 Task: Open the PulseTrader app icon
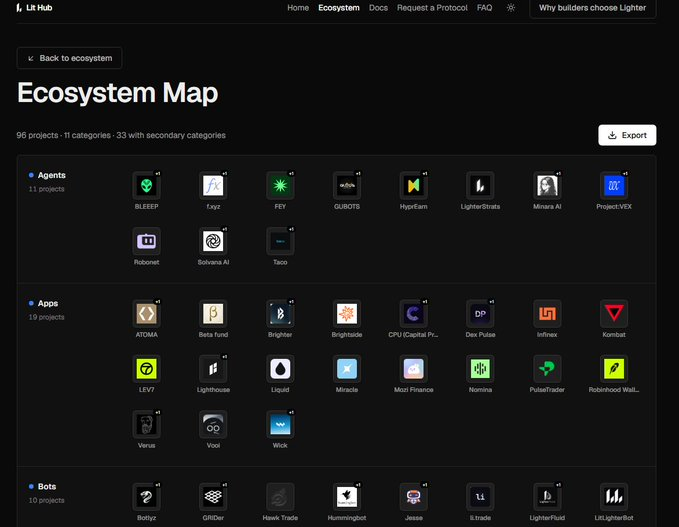547,369
